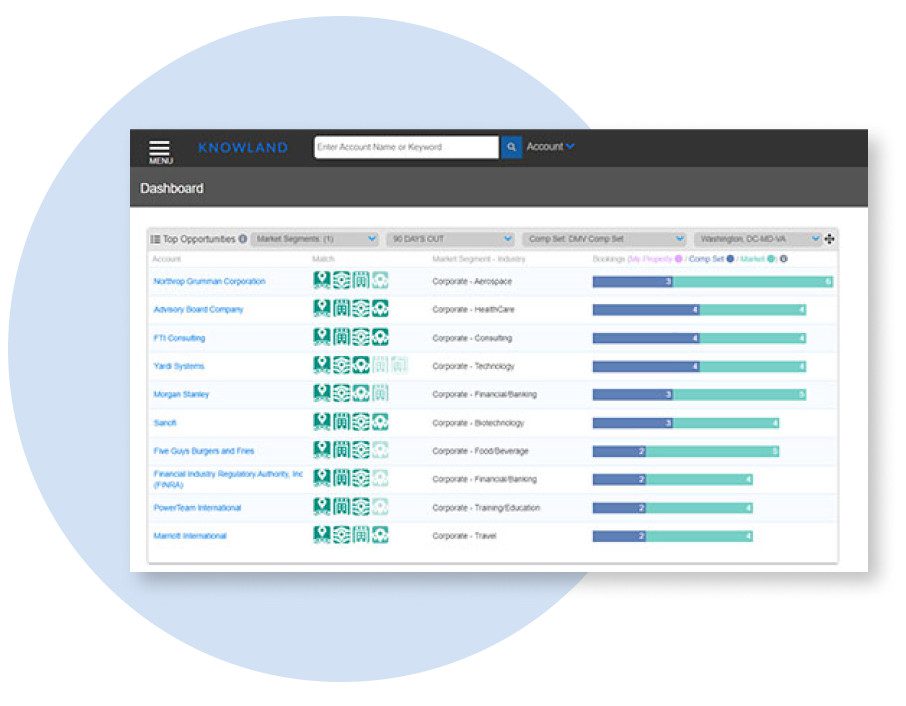Click blue comp set bar for Marriott International
This screenshot has width=906, height=706.
point(619,536)
